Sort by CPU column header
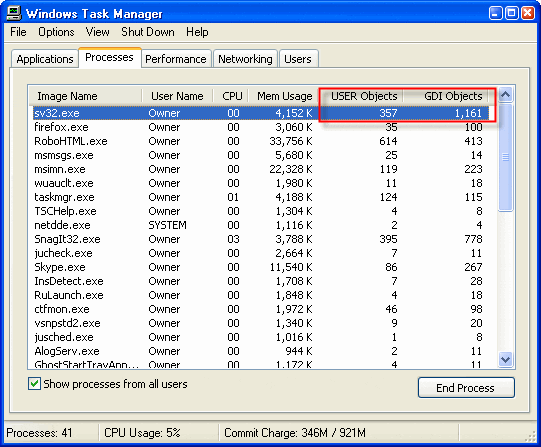 coord(231,96)
